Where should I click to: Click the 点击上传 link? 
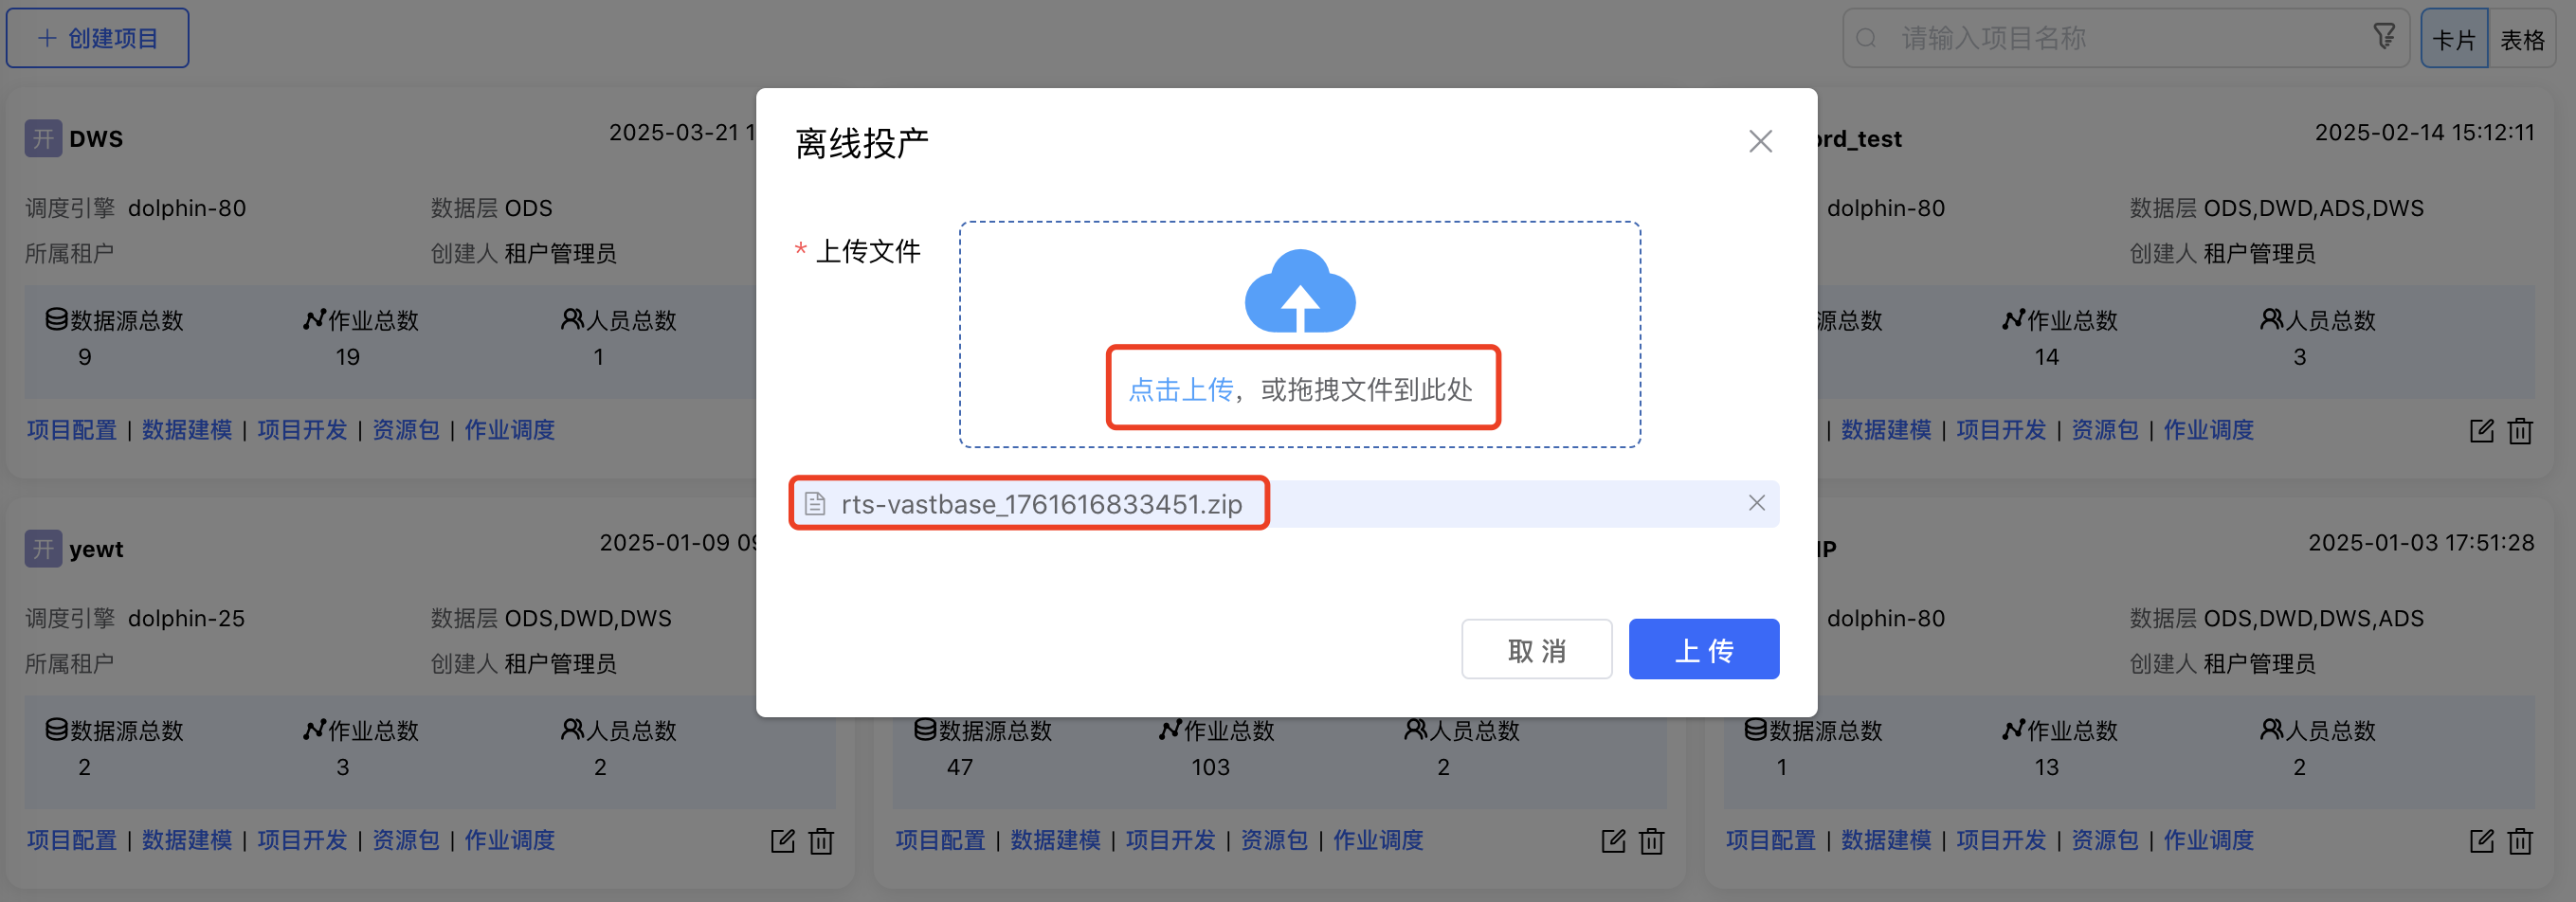coord(1180,389)
